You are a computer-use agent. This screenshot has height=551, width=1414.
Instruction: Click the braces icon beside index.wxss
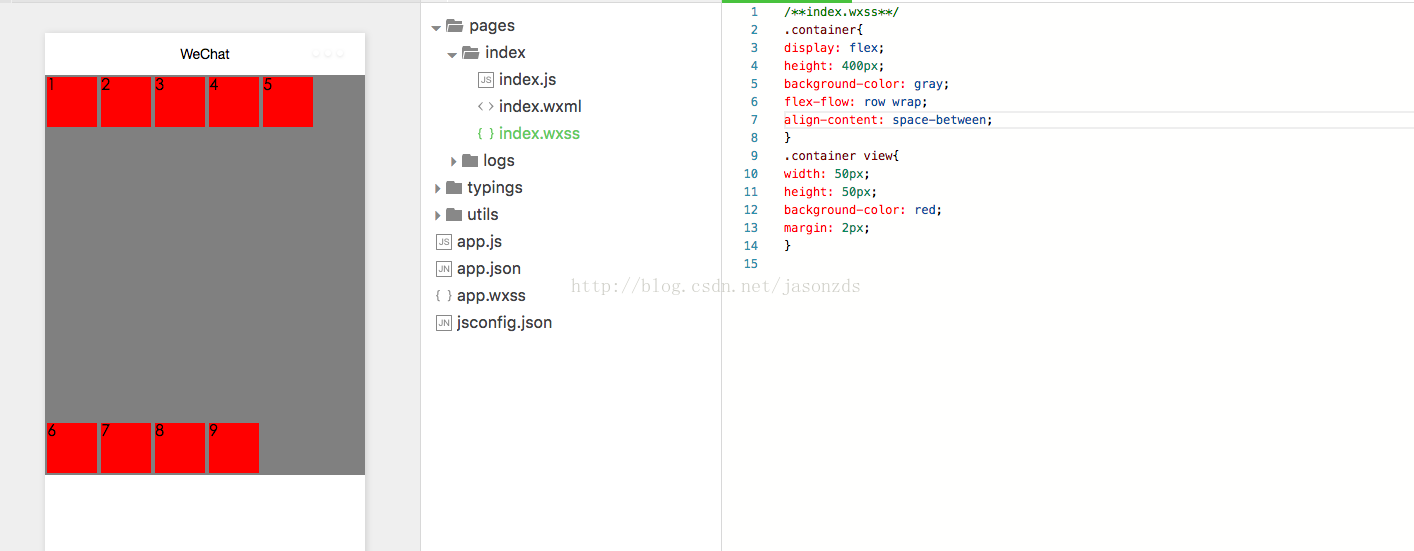point(485,134)
